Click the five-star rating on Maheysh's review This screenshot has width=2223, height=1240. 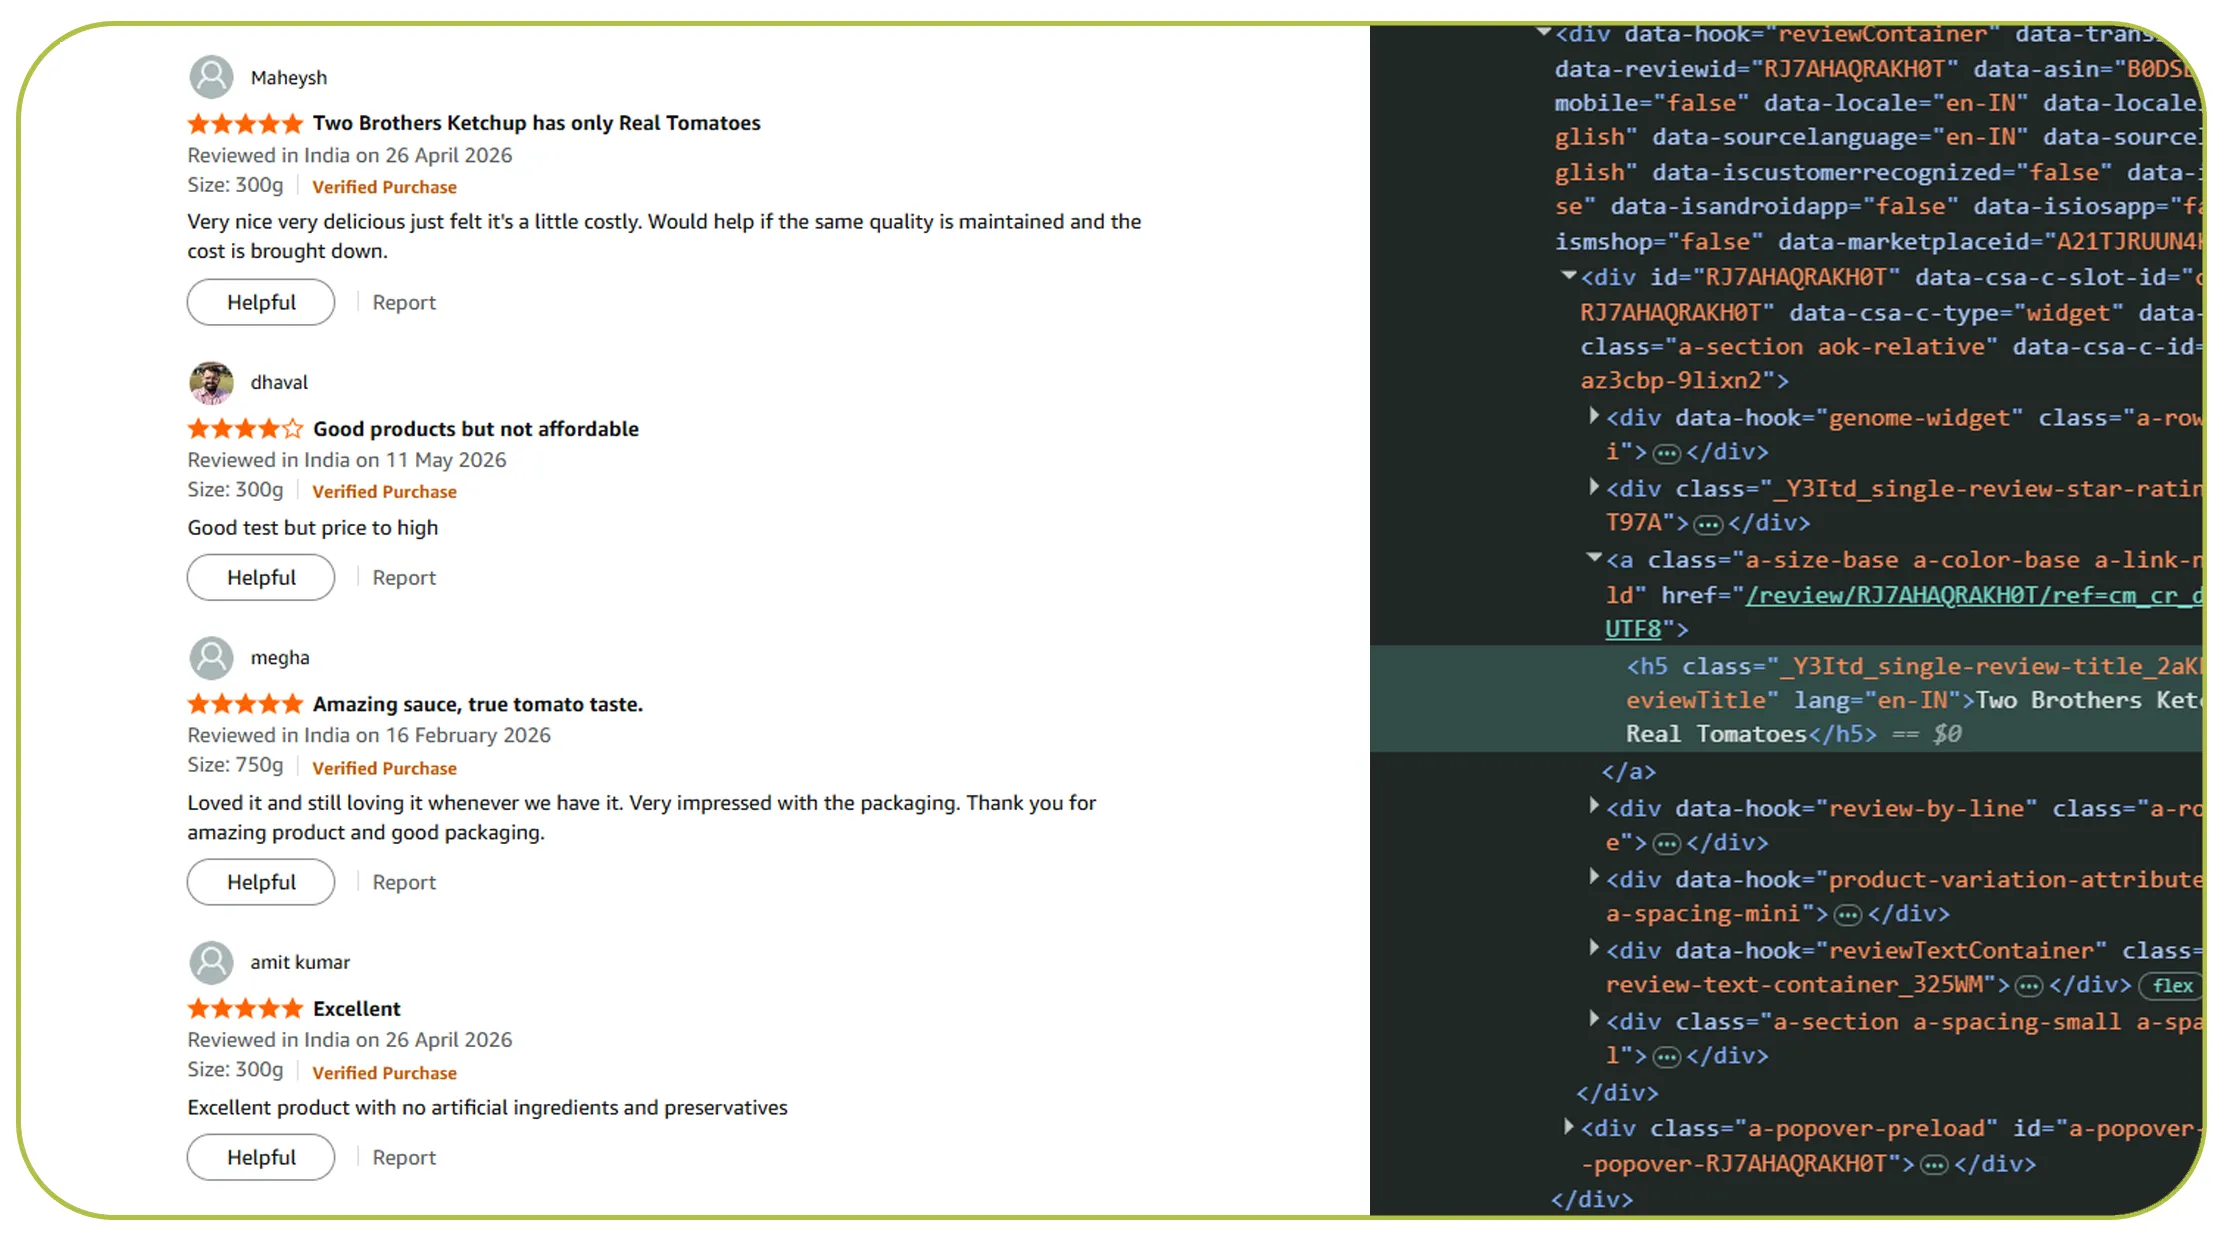coord(245,123)
